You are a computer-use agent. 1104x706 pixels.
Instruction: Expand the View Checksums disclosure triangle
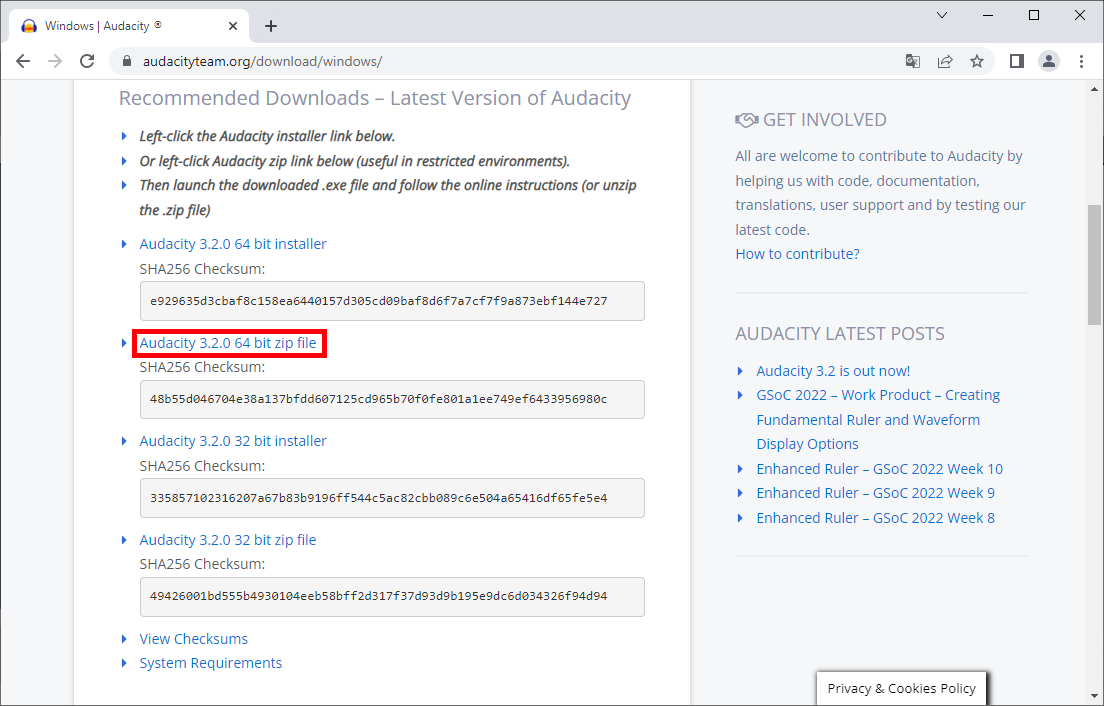[124, 638]
